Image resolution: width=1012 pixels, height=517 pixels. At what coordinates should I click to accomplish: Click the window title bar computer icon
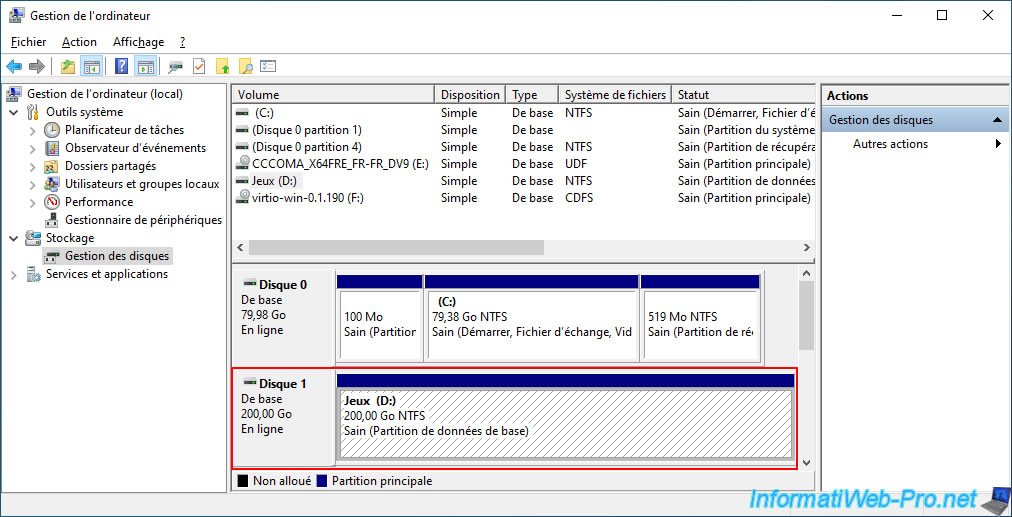(17, 15)
